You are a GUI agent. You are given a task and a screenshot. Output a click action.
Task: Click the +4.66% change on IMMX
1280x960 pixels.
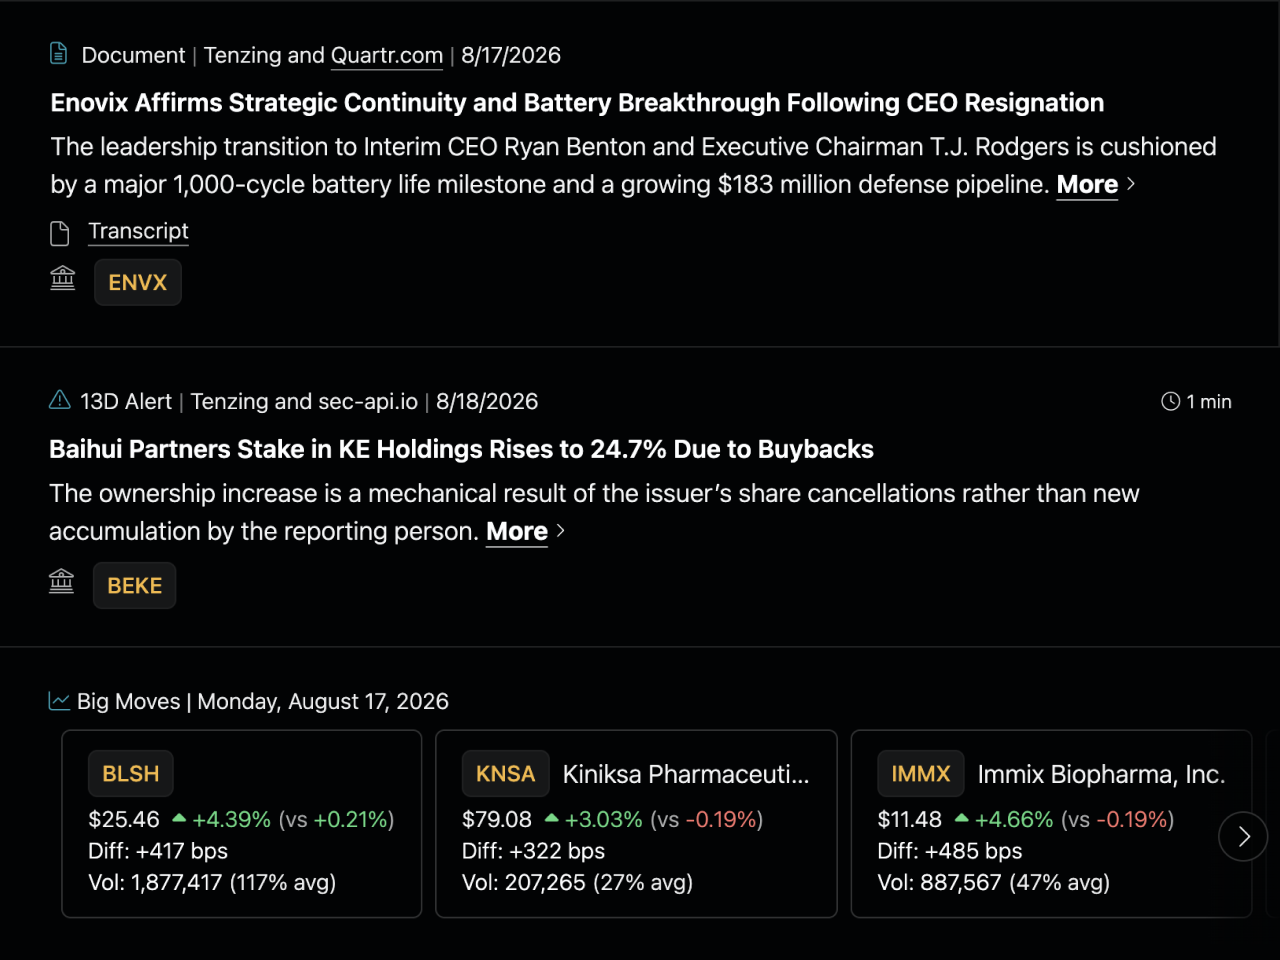coord(1014,820)
